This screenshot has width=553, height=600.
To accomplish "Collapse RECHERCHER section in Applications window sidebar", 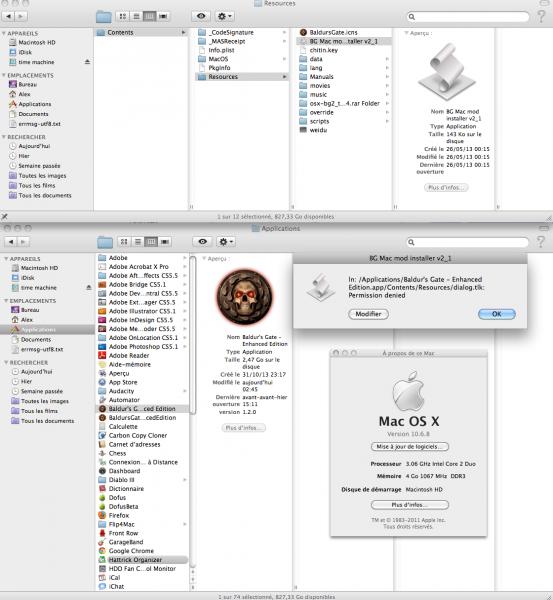I will pos(6,362).
